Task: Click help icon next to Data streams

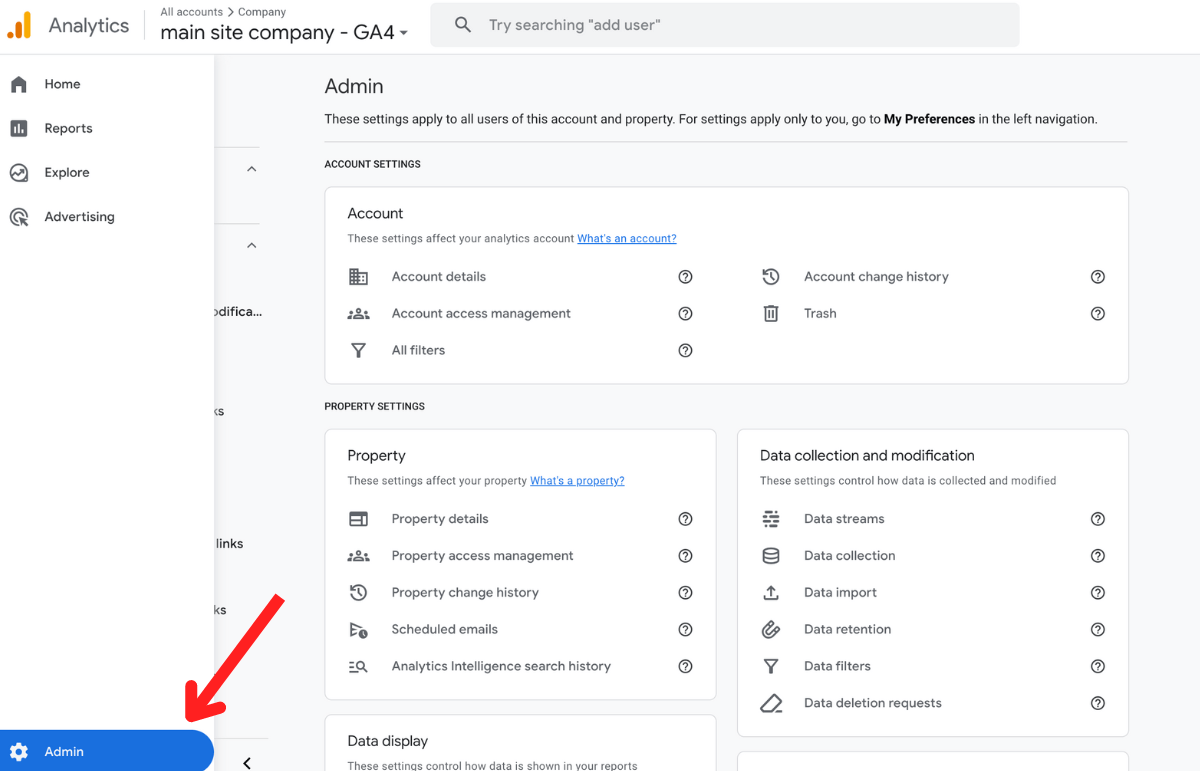Action: click(x=1097, y=518)
